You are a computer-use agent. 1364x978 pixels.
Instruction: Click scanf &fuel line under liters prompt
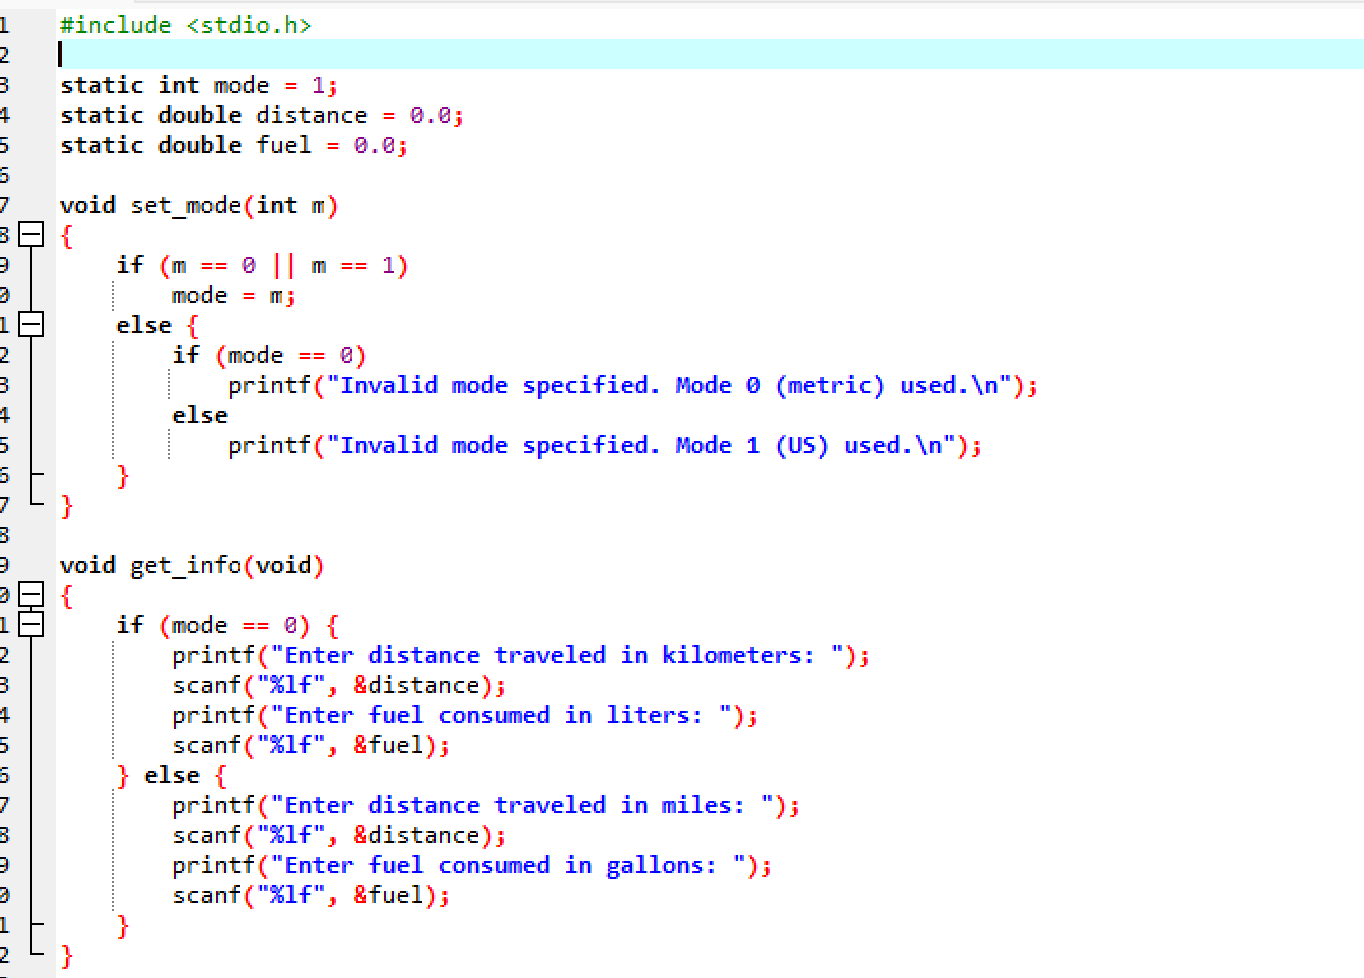click(x=311, y=745)
